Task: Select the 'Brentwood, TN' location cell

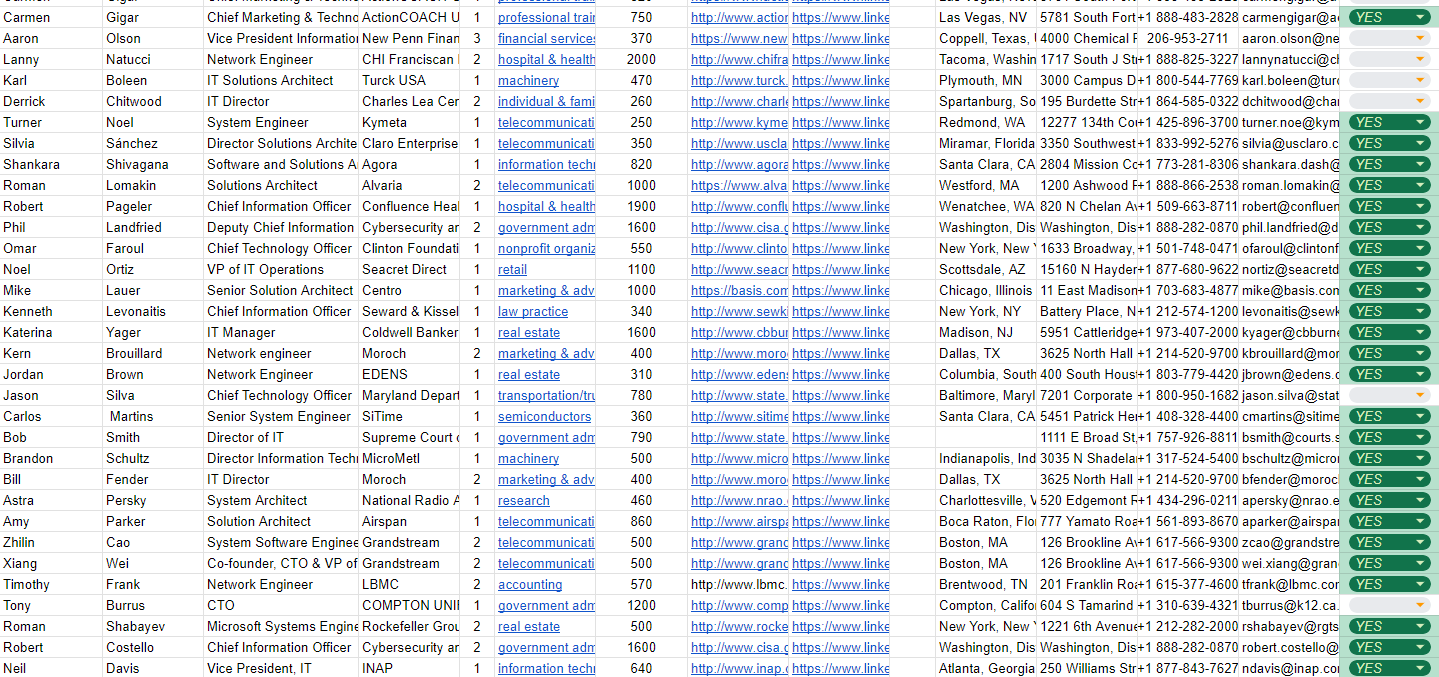Action: click(x=986, y=584)
